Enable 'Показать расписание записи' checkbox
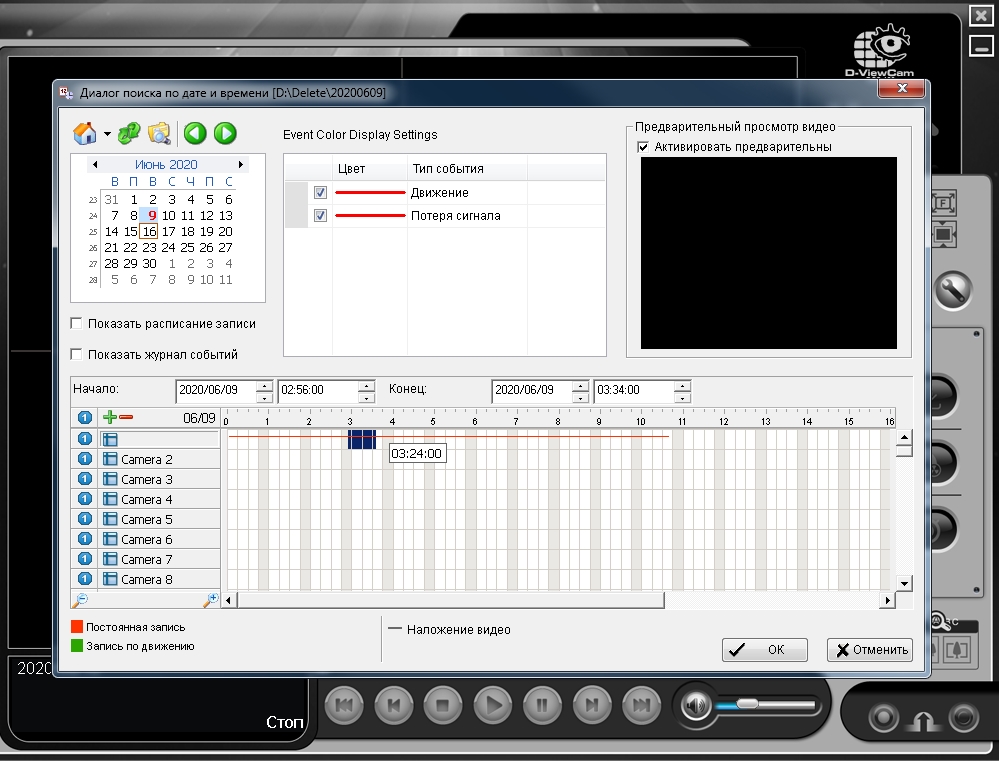 point(77,324)
